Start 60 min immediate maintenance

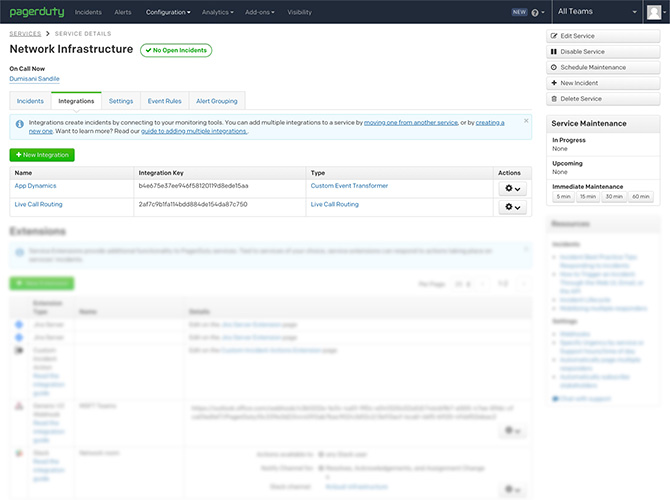[x=641, y=197]
